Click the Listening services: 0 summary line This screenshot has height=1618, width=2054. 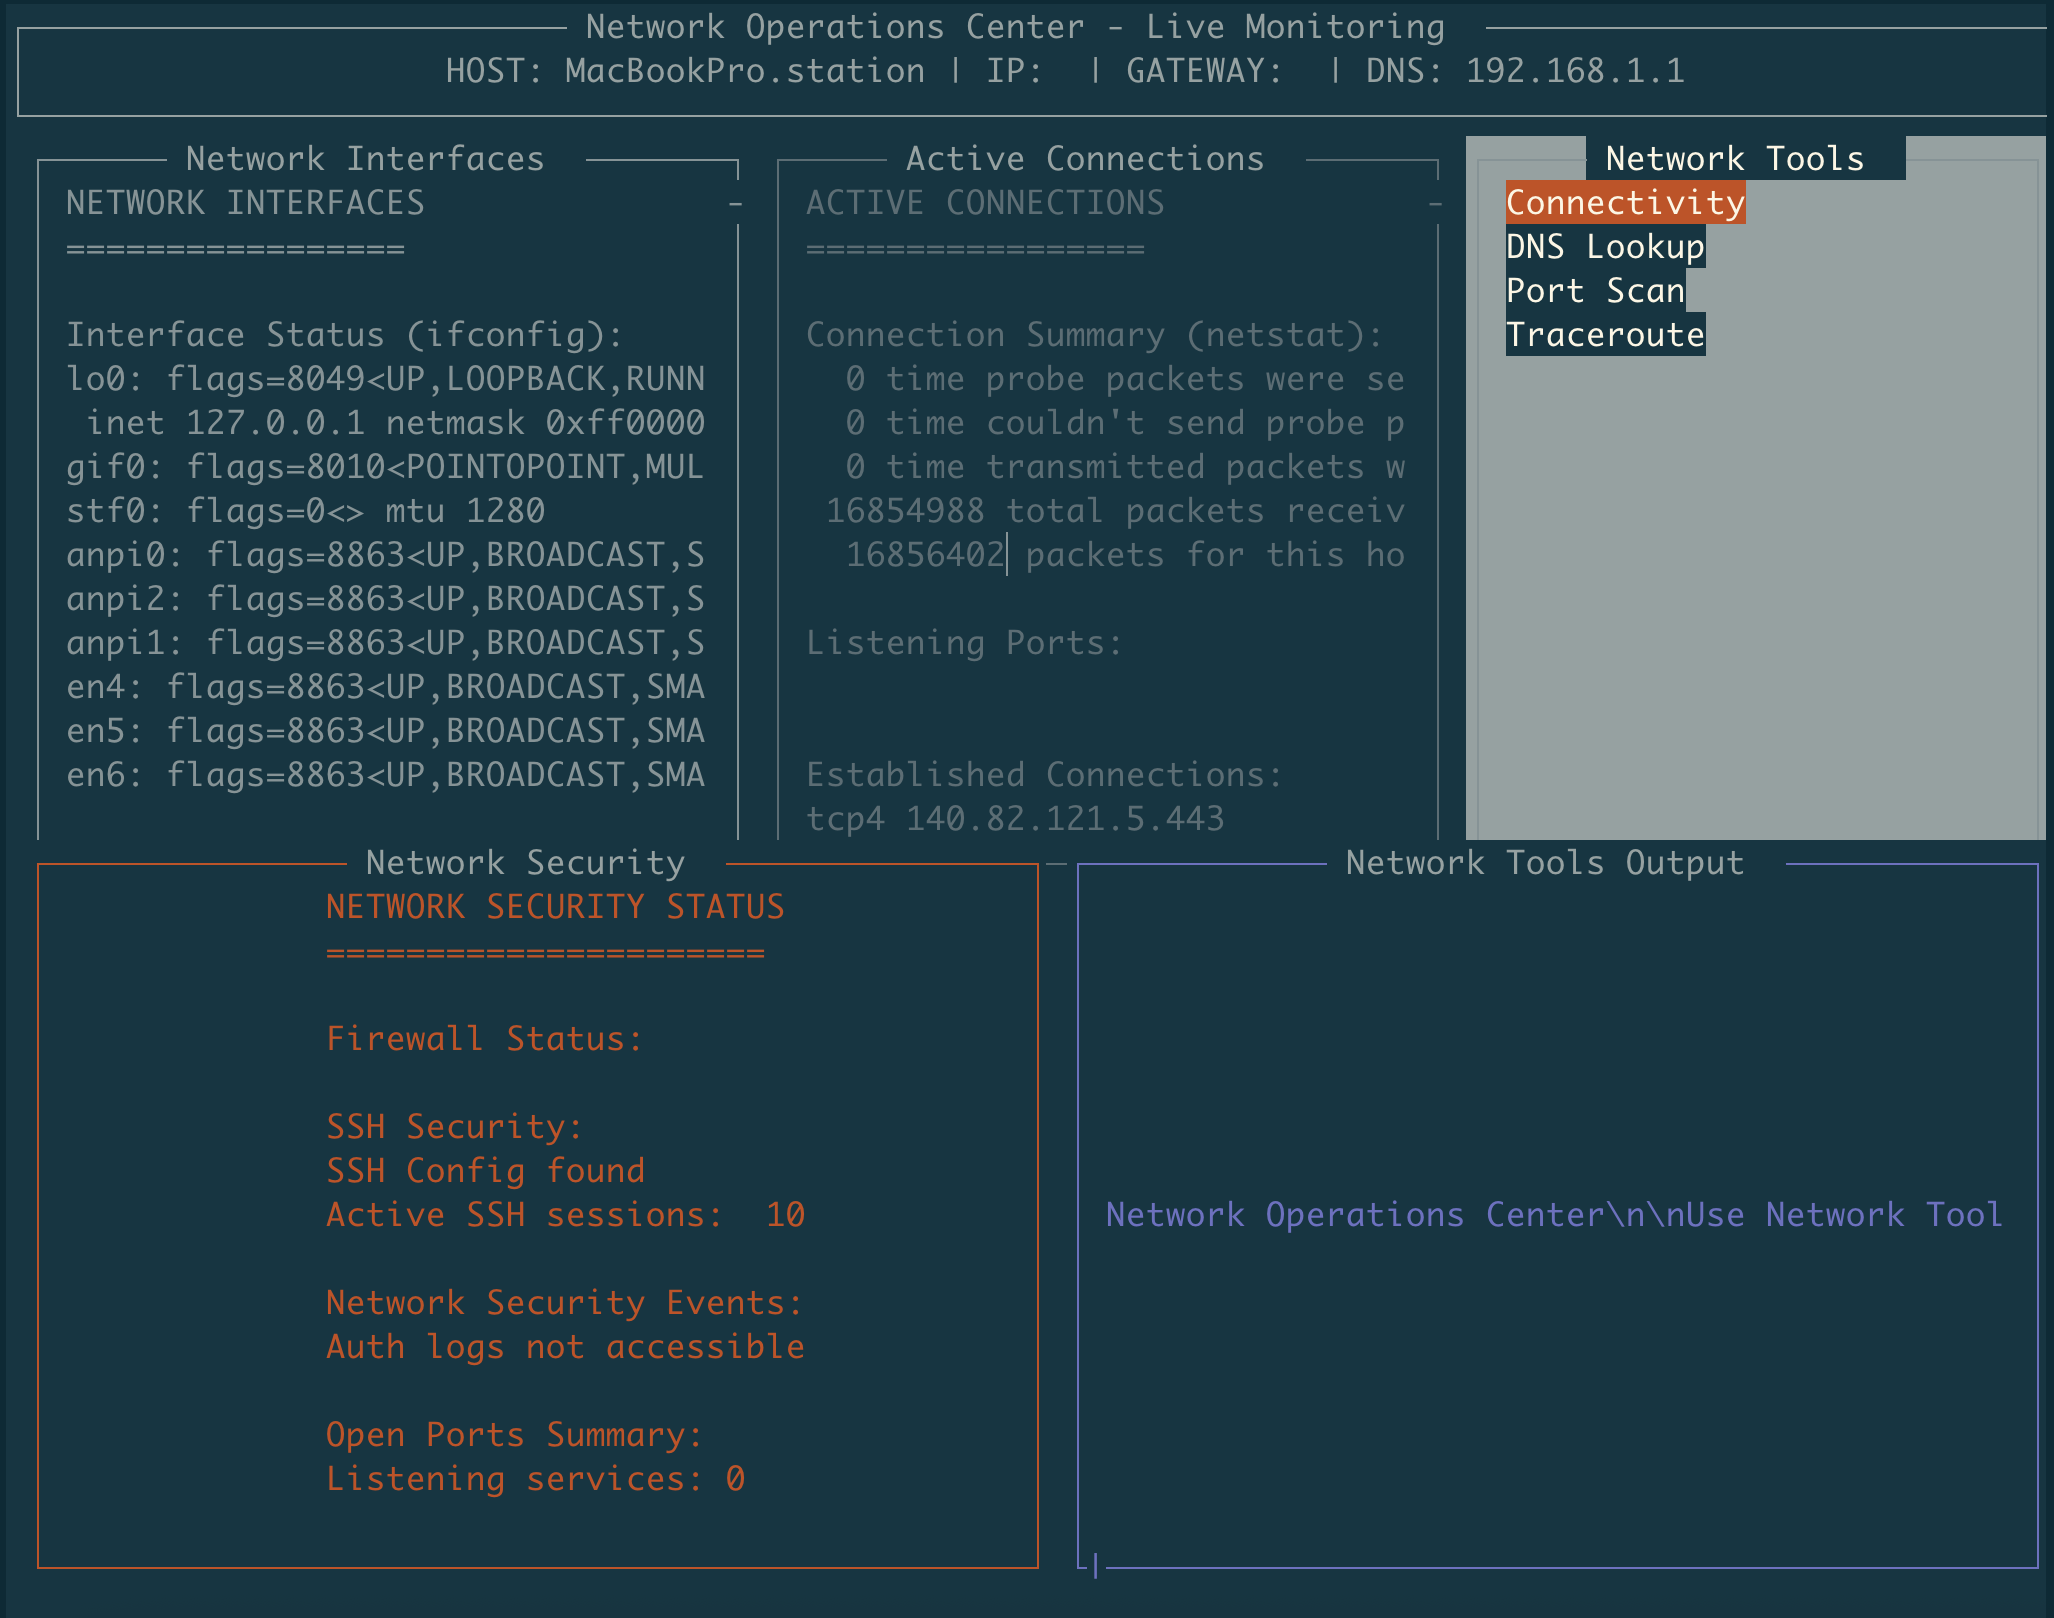point(535,1478)
